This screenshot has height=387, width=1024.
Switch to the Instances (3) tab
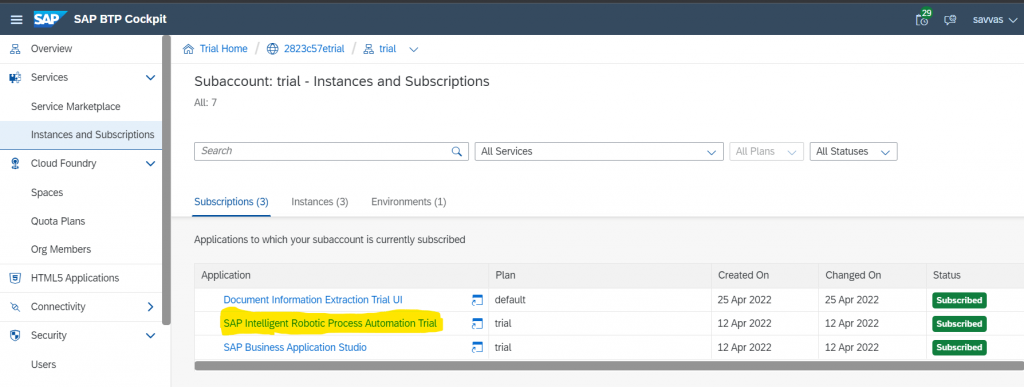point(320,202)
